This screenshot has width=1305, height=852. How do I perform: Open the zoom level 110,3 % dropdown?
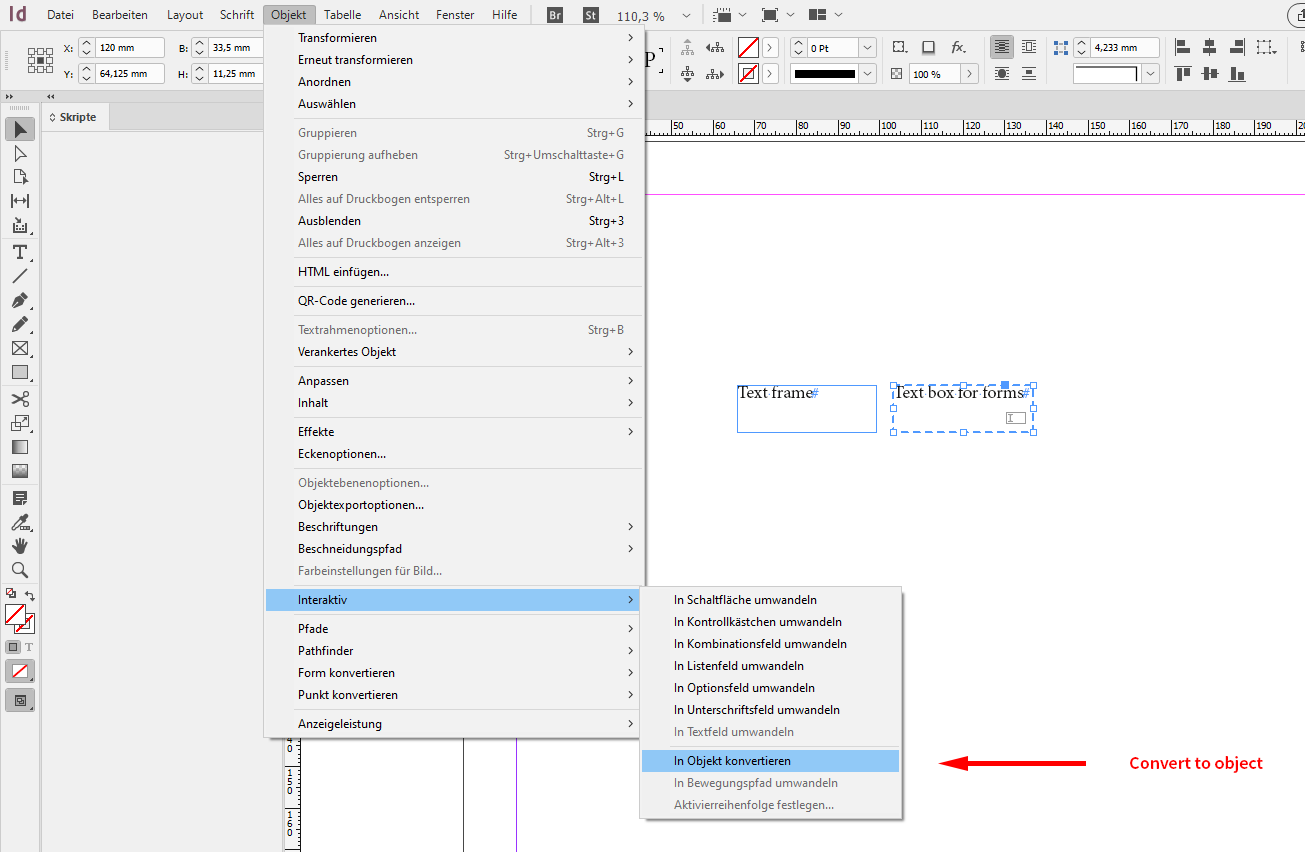[684, 16]
